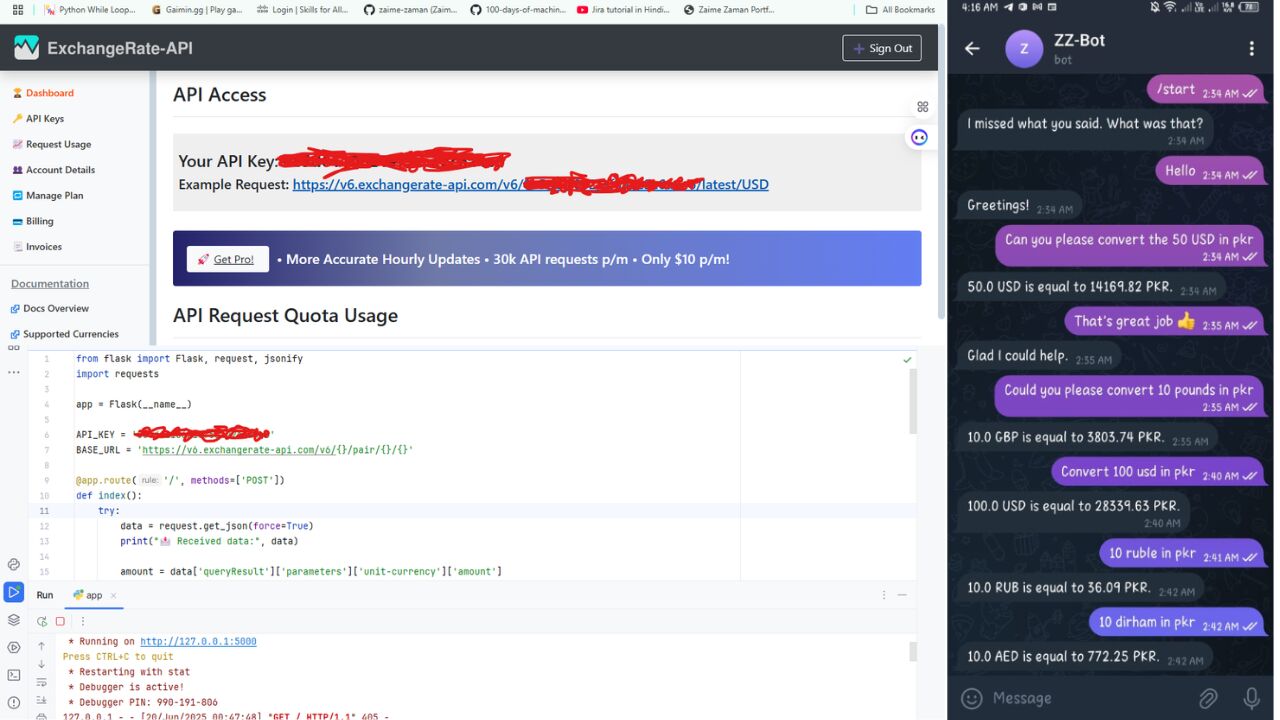Hide the Run tool window
This screenshot has height=720, width=1280.
(902, 595)
